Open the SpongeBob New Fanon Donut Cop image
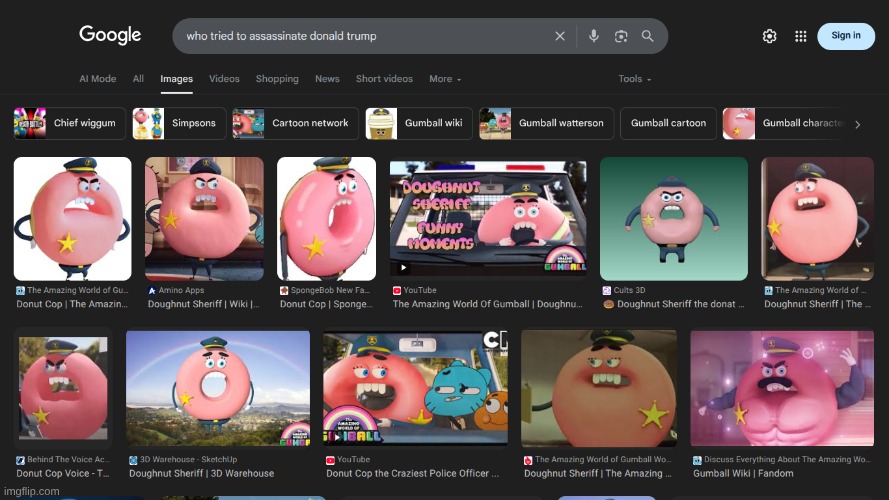The image size is (889, 500). [326, 219]
